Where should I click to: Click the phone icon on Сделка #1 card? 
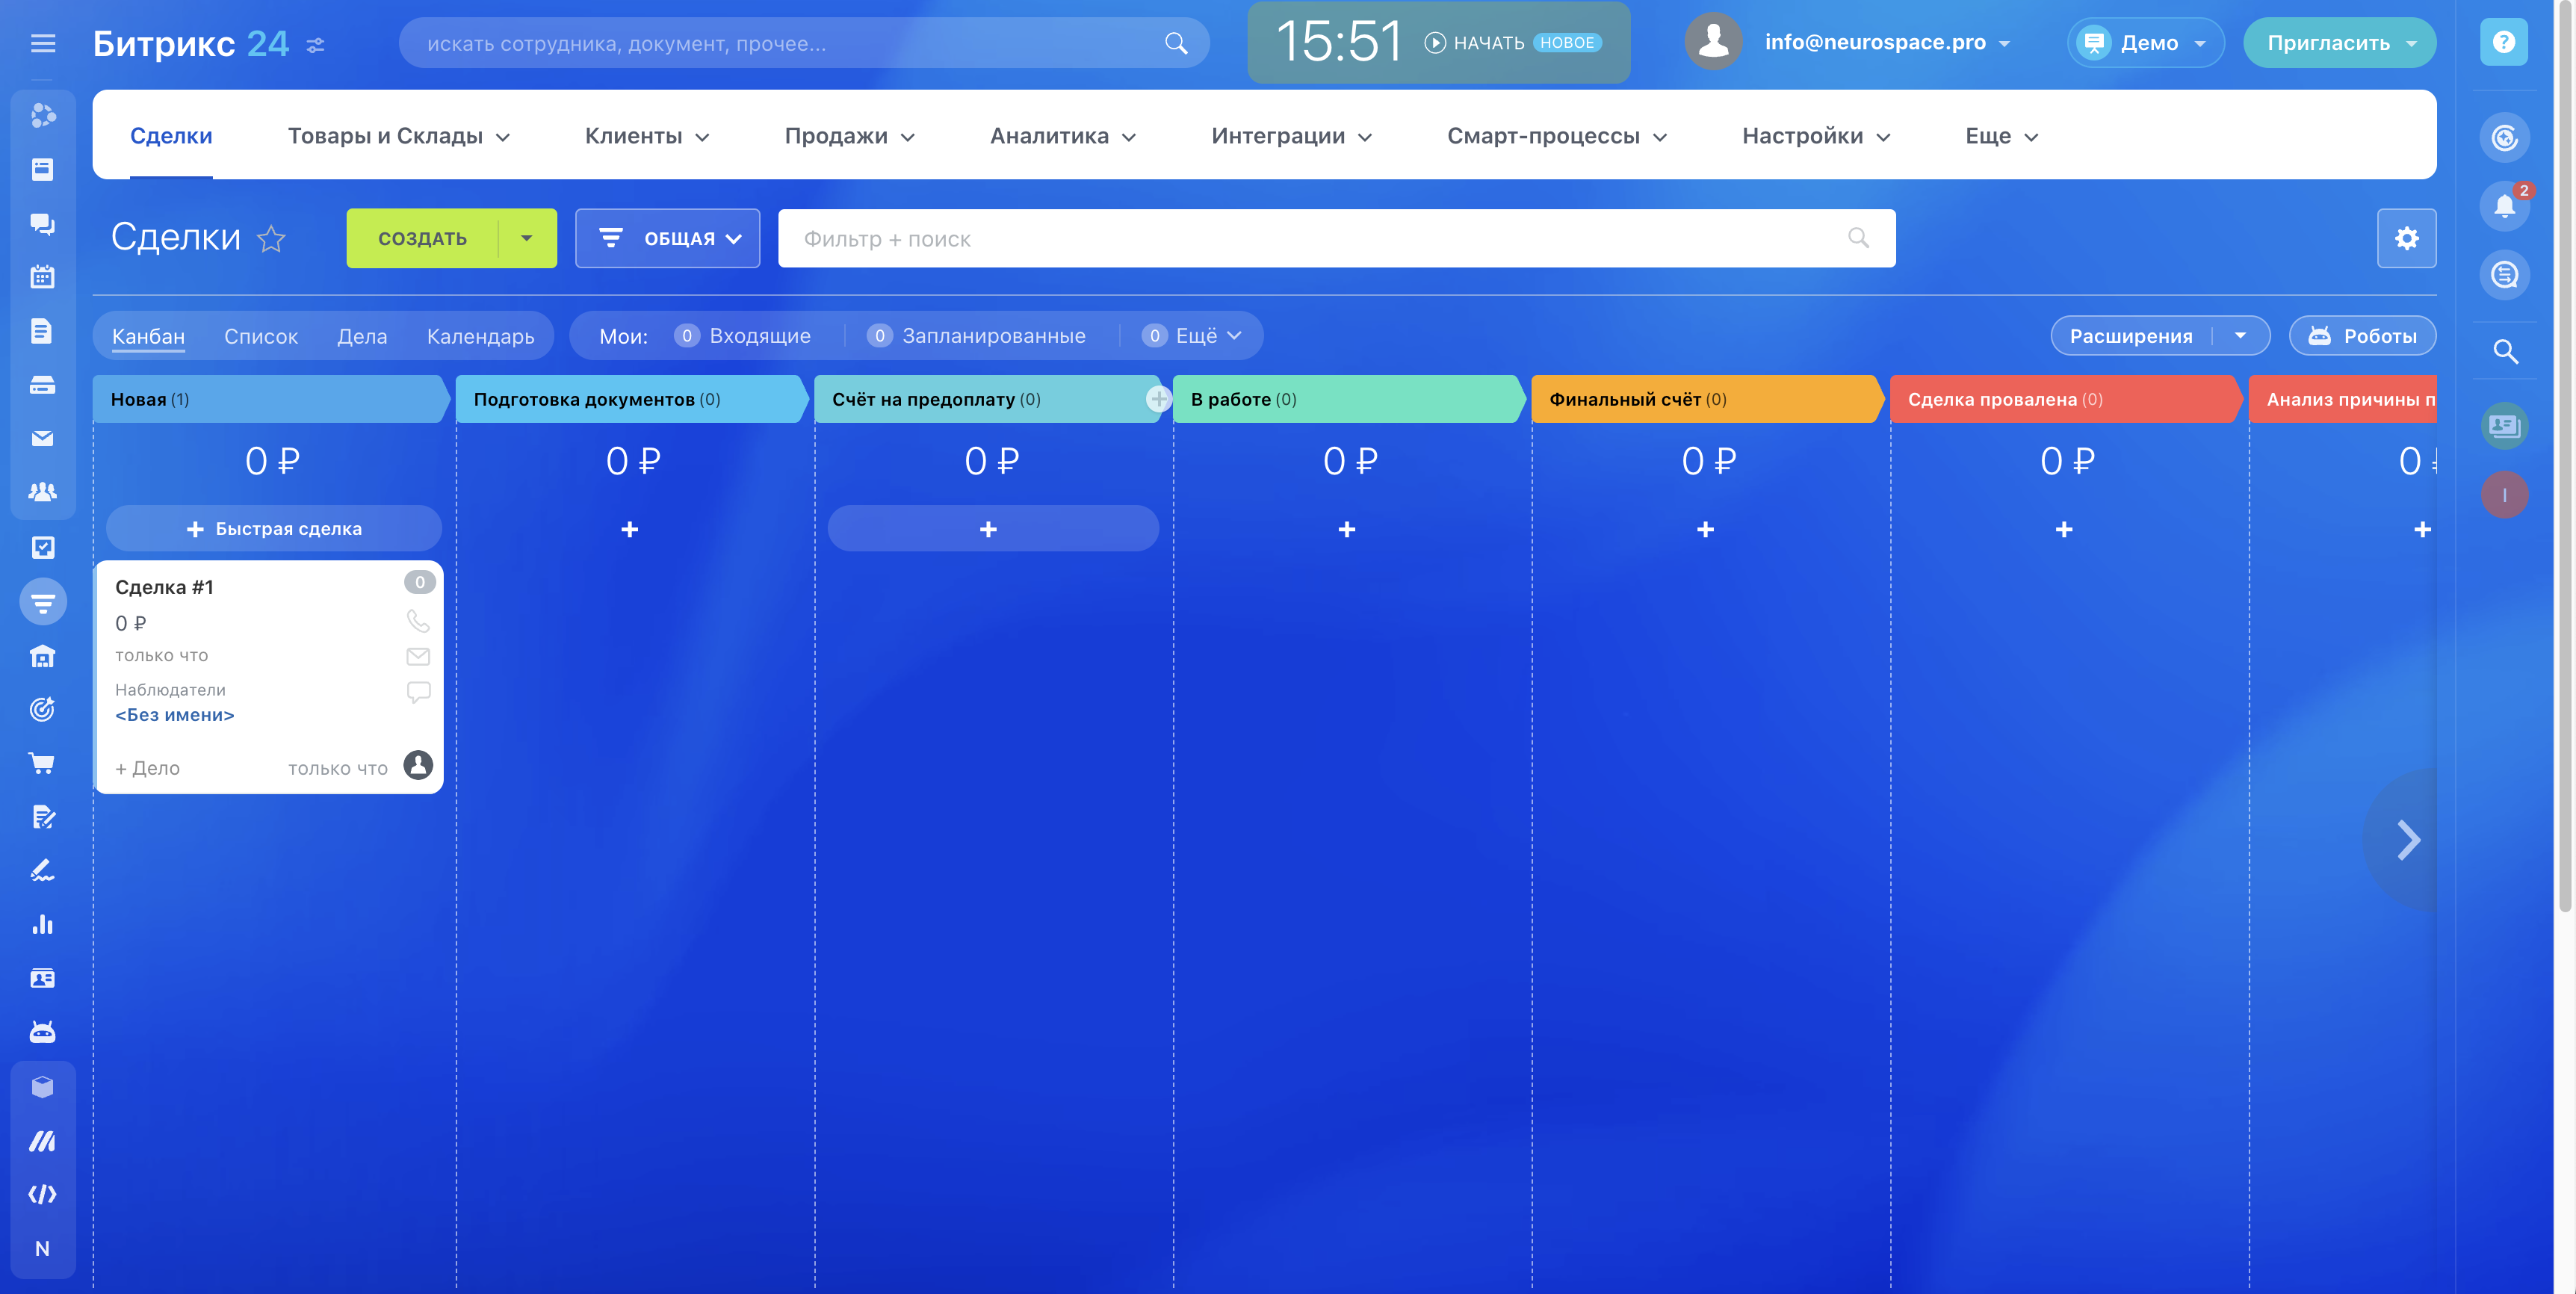click(418, 621)
